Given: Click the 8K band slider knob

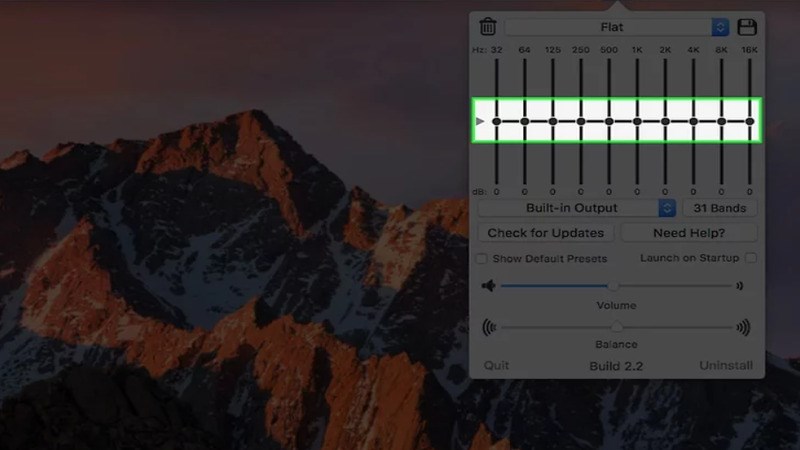Looking at the screenshot, I should point(721,121).
